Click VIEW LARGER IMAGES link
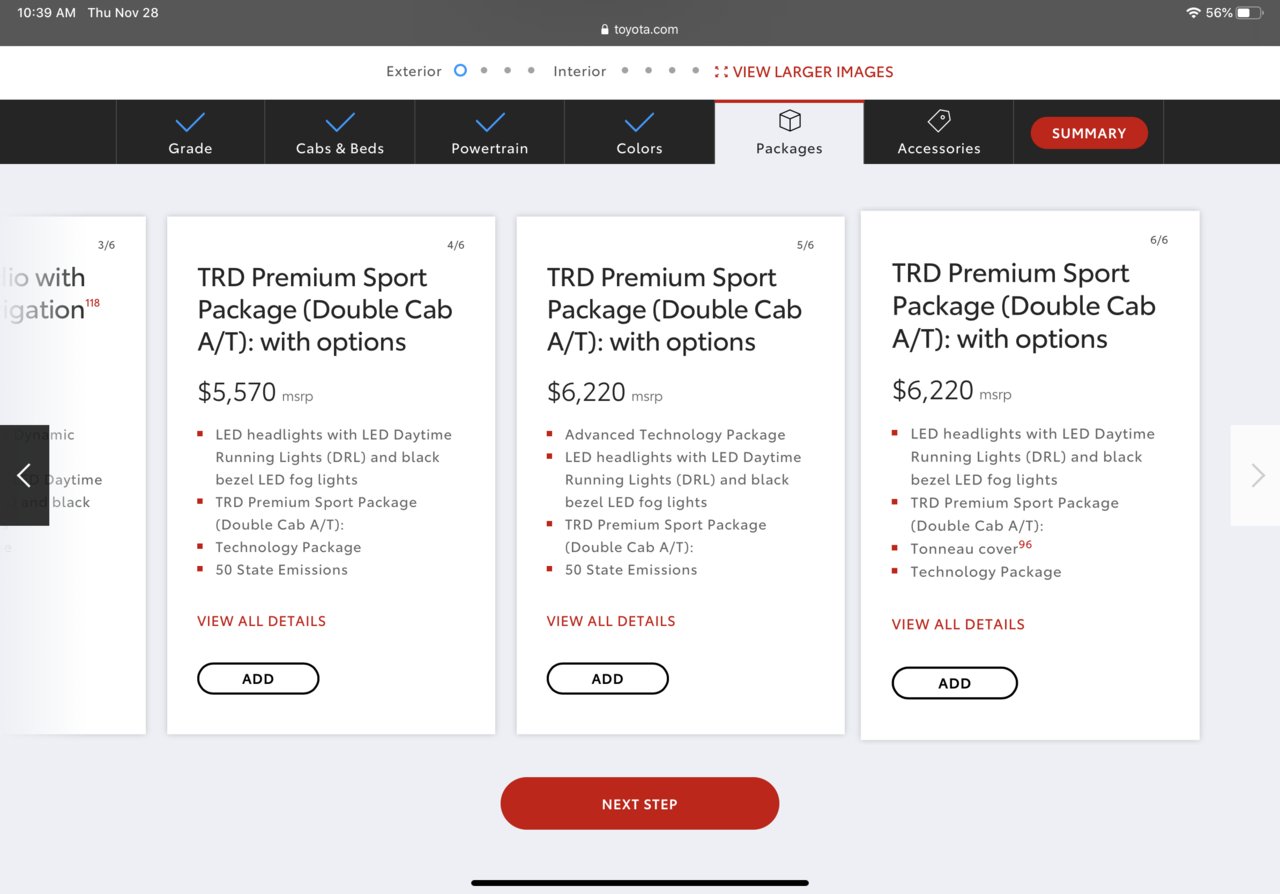Image resolution: width=1280 pixels, height=894 pixels. pyautogui.click(x=804, y=72)
